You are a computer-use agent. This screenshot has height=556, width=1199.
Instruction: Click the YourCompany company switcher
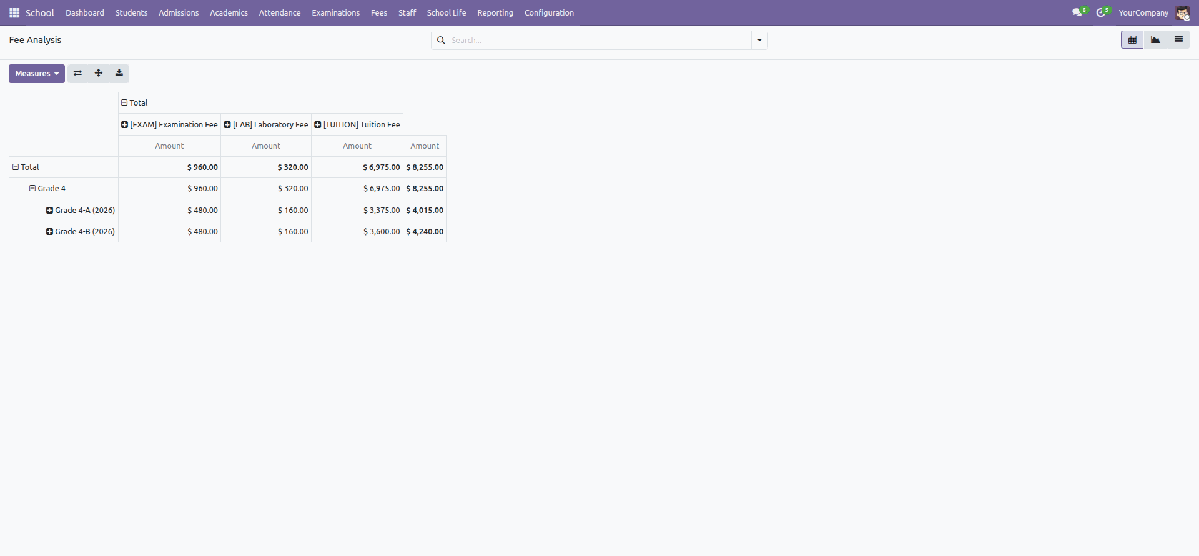click(1143, 13)
